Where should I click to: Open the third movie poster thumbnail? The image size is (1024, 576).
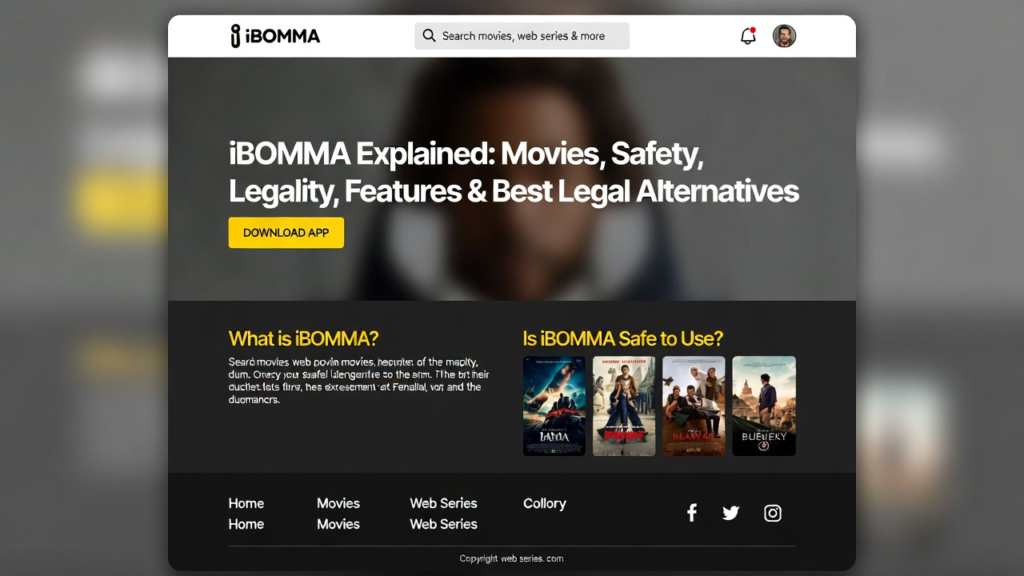(x=694, y=406)
